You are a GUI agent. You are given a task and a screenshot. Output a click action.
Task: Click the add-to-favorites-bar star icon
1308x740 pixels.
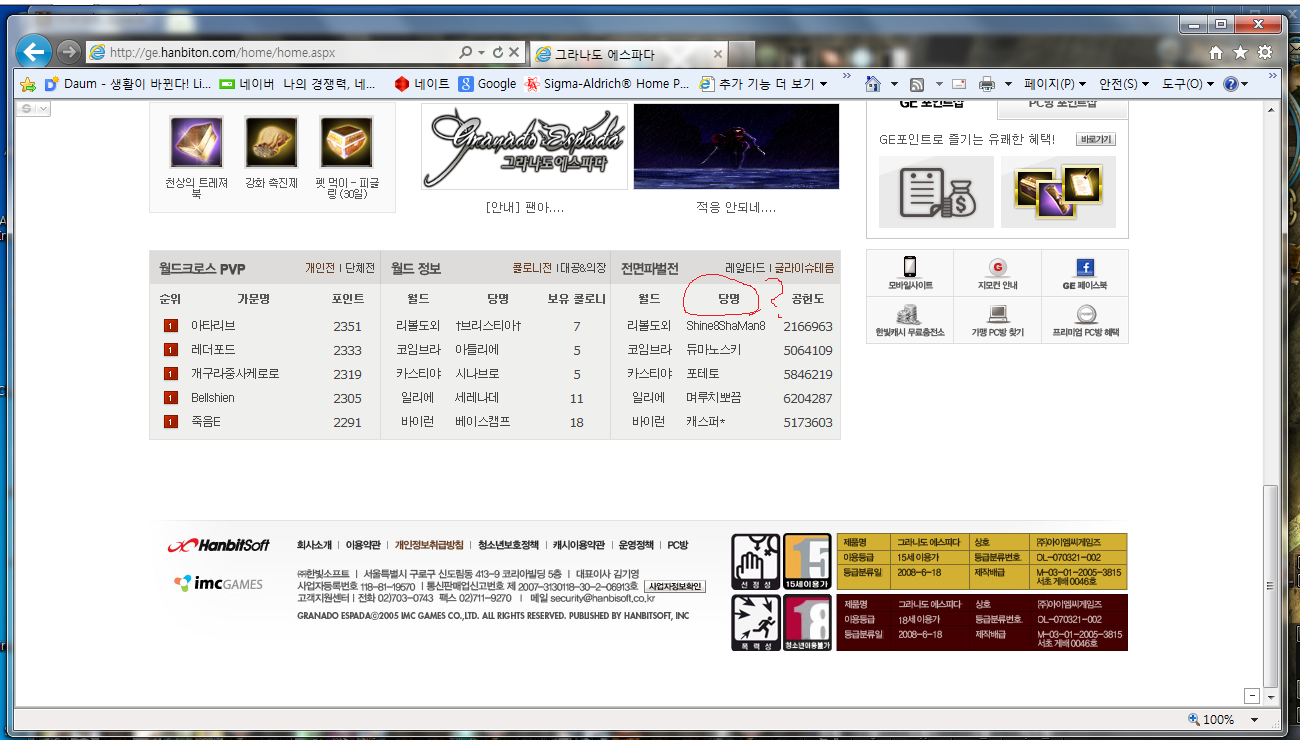click(28, 84)
